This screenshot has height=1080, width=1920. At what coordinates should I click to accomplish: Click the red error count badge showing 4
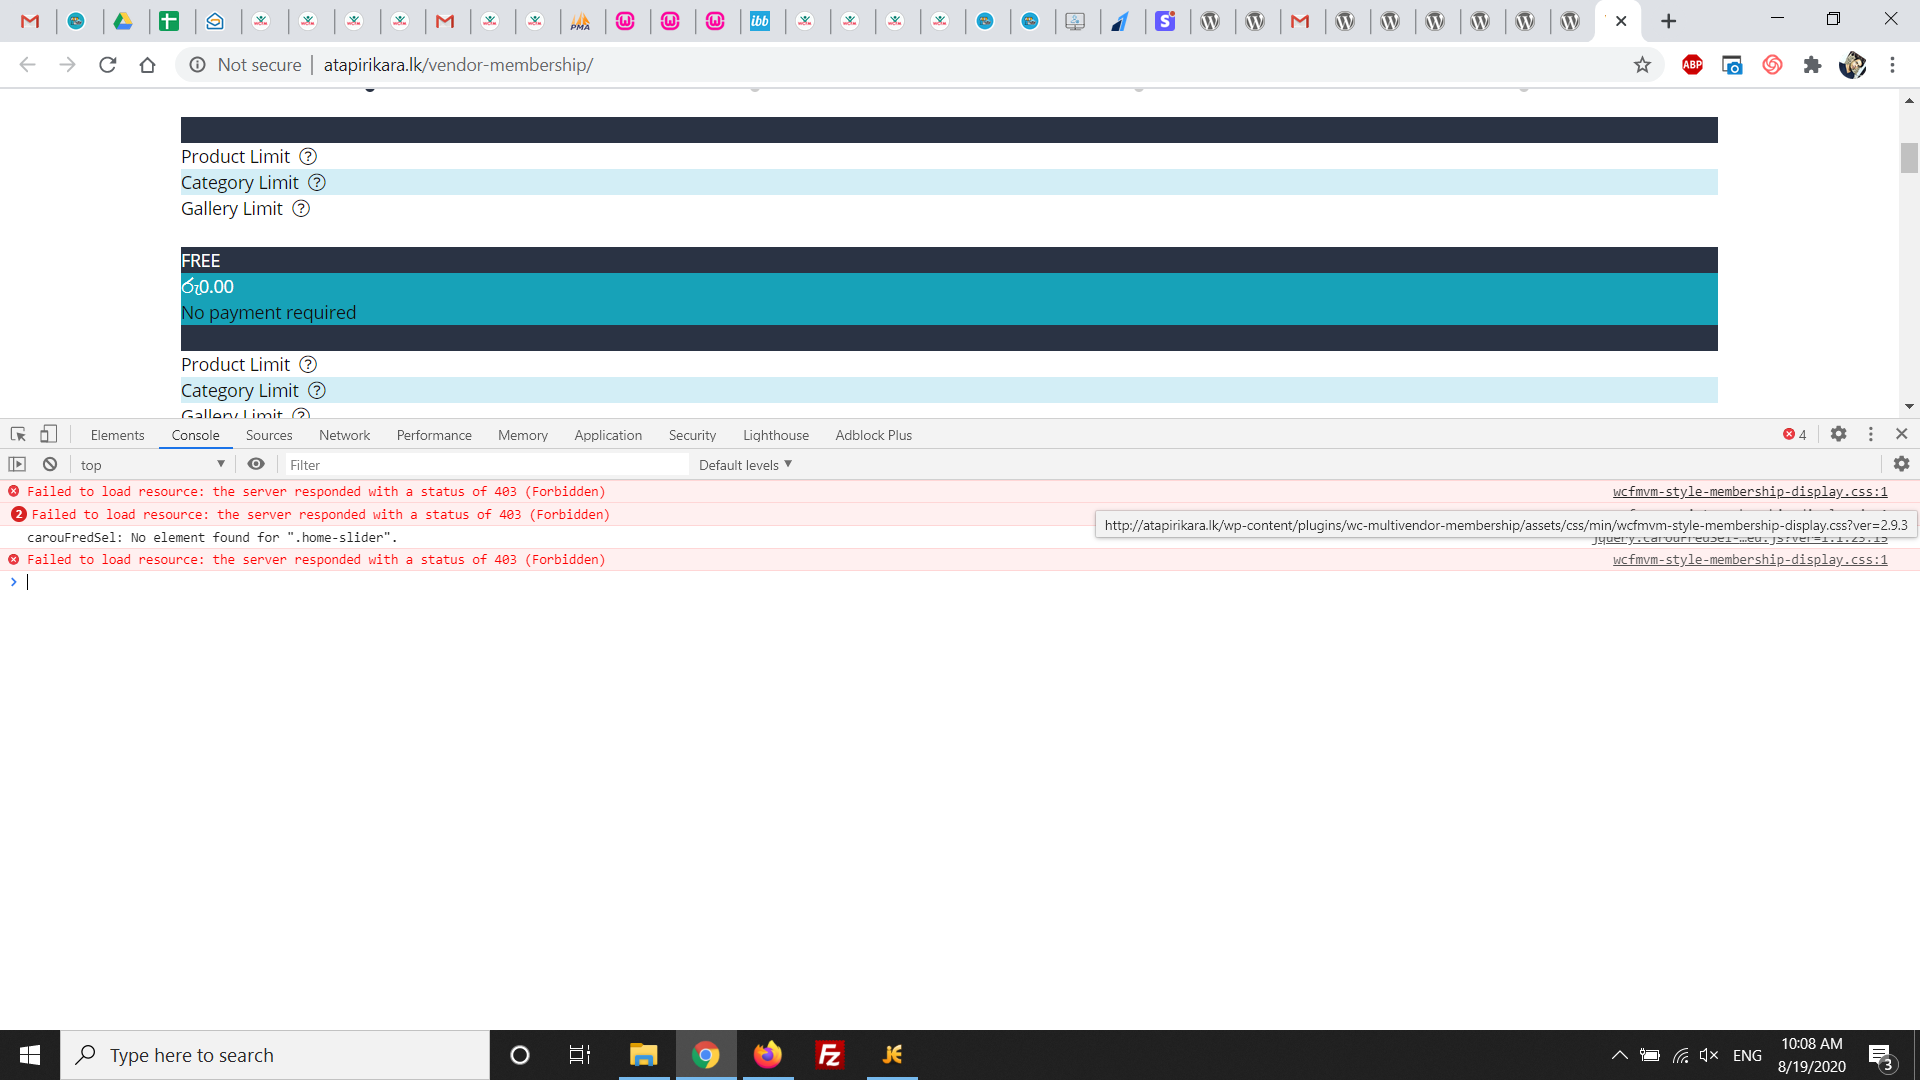click(1794, 434)
